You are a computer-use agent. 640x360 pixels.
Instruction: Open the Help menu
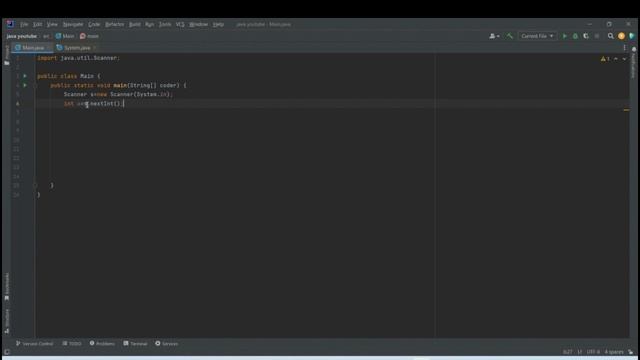tap(218, 24)
